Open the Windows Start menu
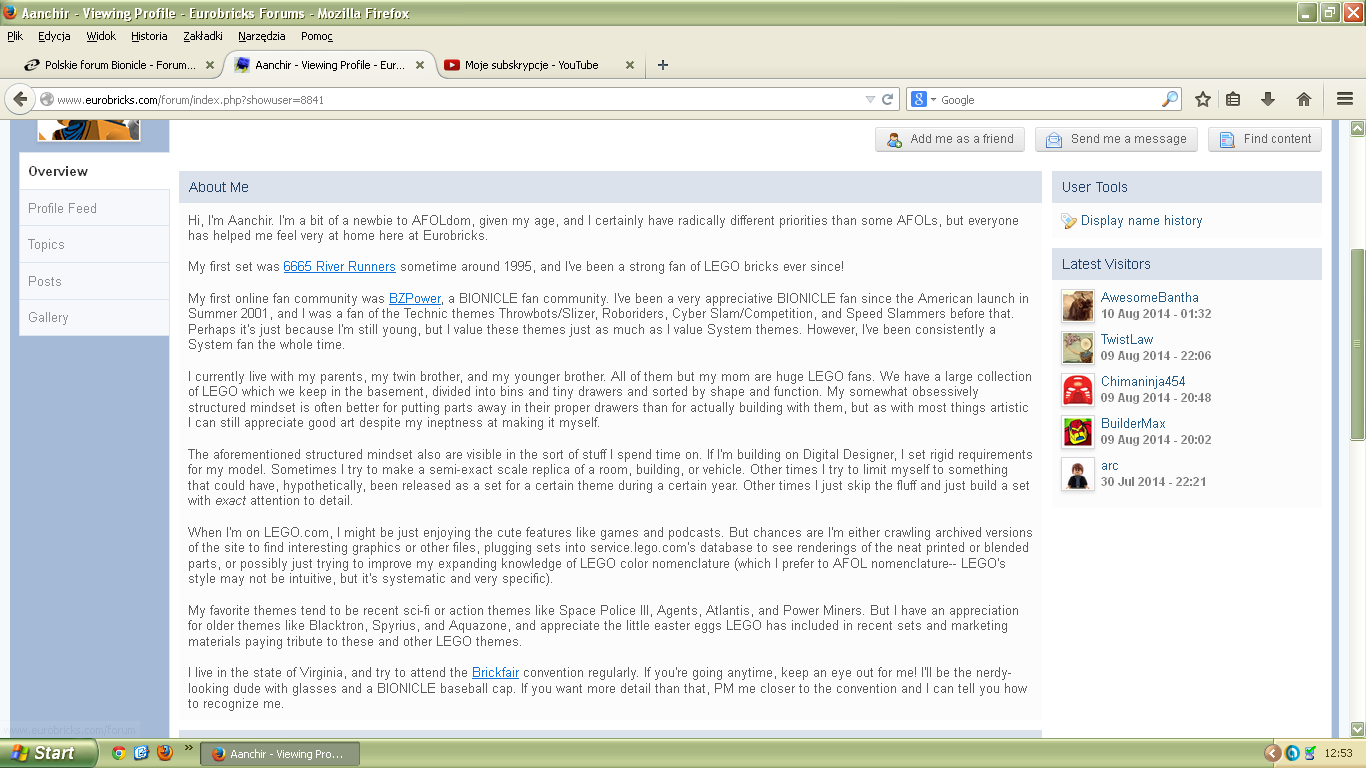The image size is (1366, 768). [49, 753]
